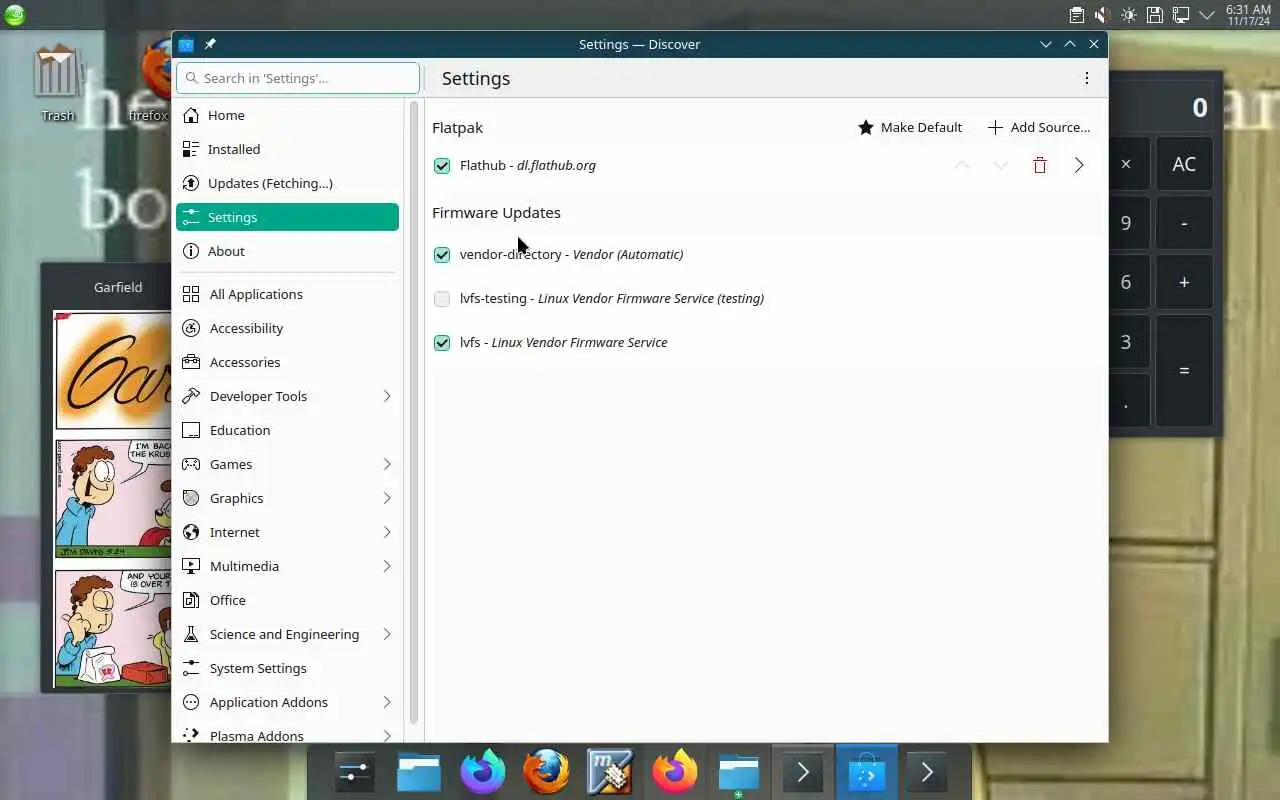Open the editor with brush icon in dock
Viewport: 1280px width, 800px height.
point(610,772)
